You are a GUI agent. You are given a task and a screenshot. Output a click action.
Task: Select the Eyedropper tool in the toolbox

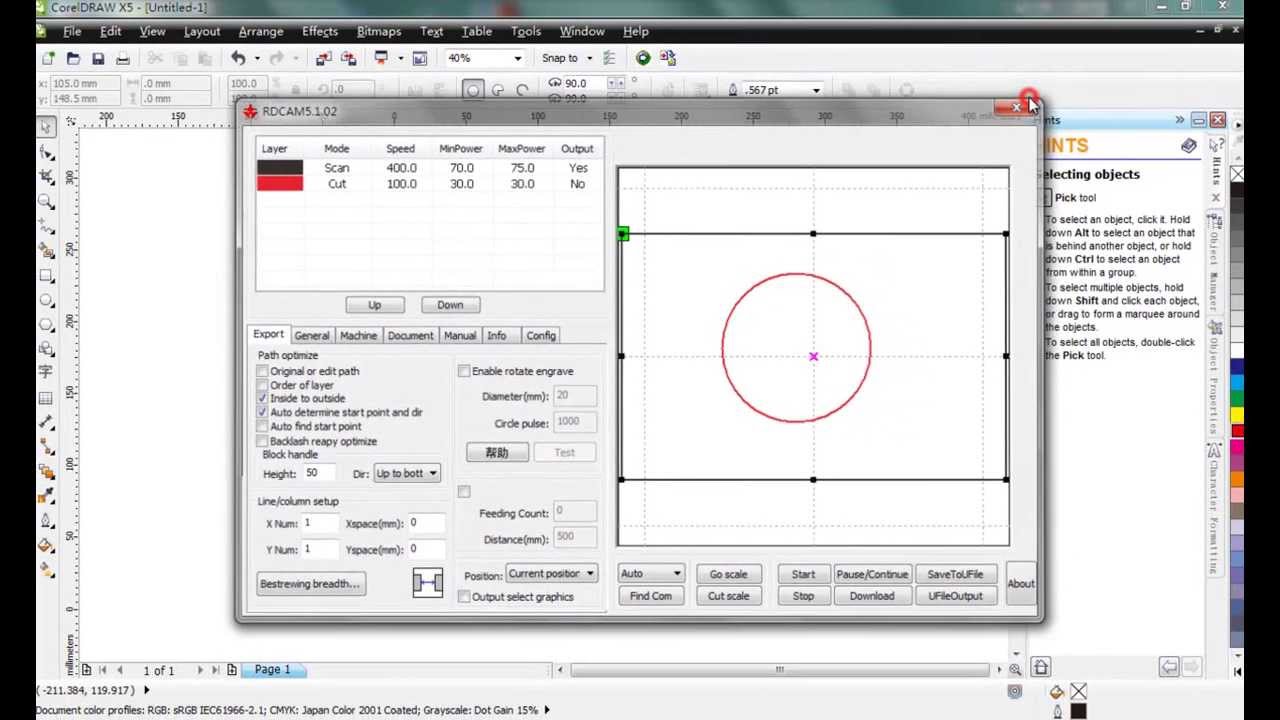coord(47,496)
